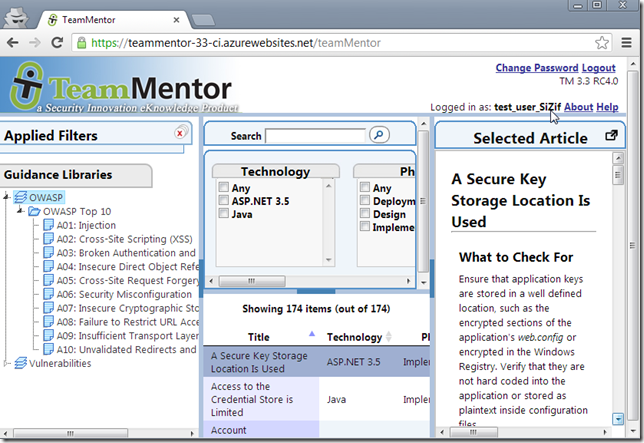The width and height of the screenshot is (644, 443).
Task: Click the OWASP Top 10 folder icon
Action: (x=34, y=211)
